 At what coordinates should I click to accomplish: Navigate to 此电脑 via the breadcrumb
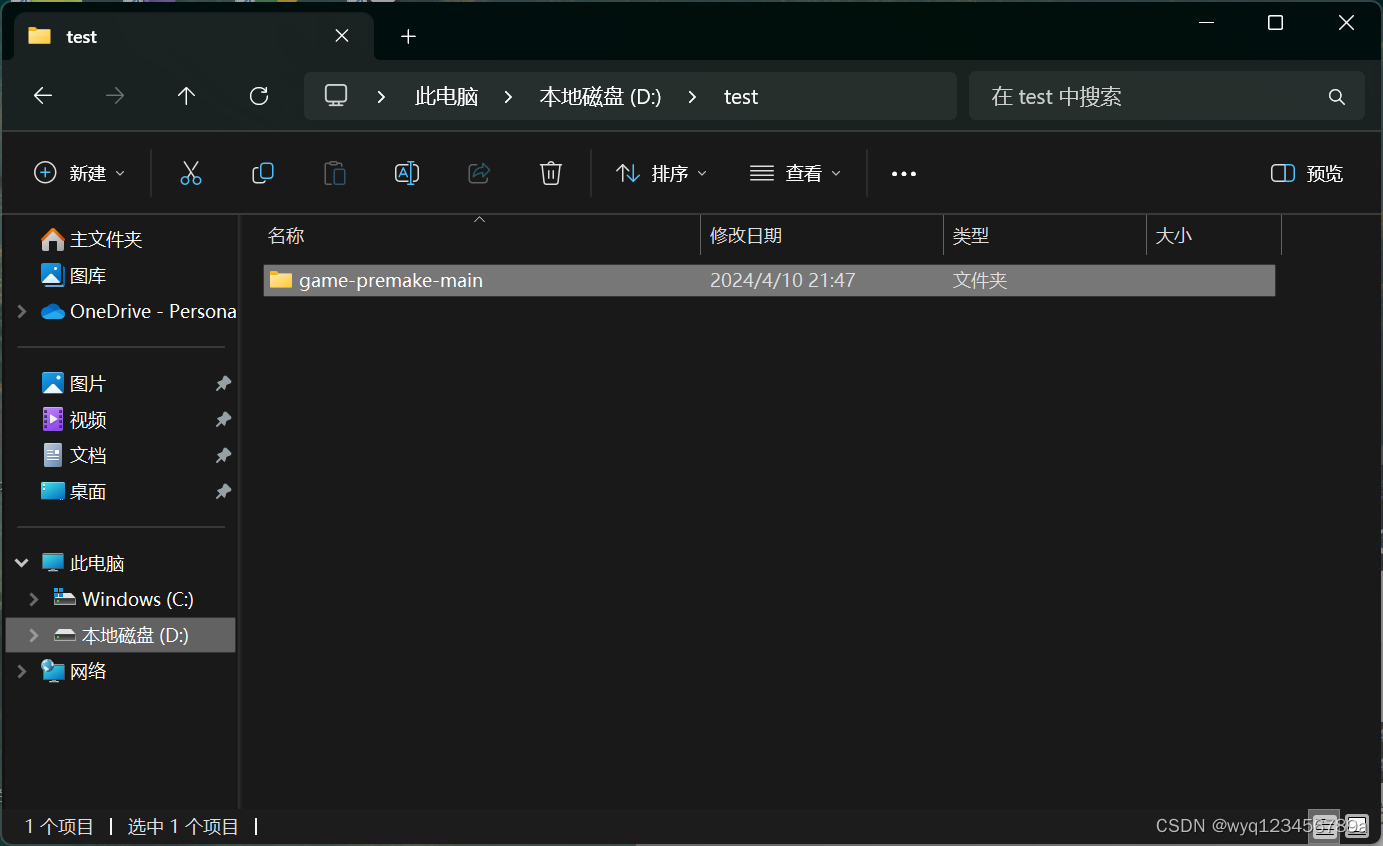446,96
